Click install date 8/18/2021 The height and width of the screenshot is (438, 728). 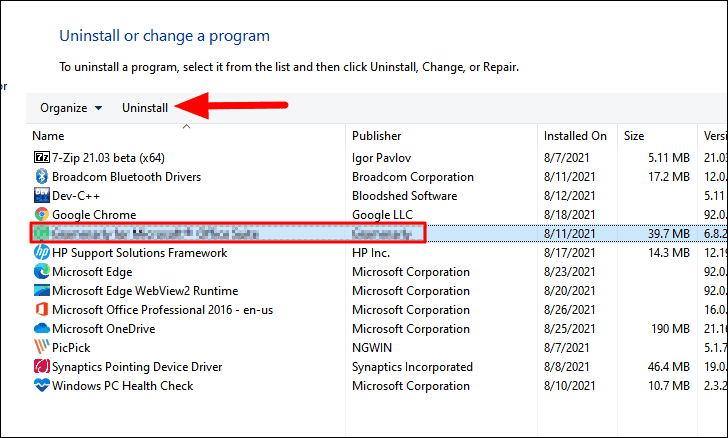[x=569, y=215]
